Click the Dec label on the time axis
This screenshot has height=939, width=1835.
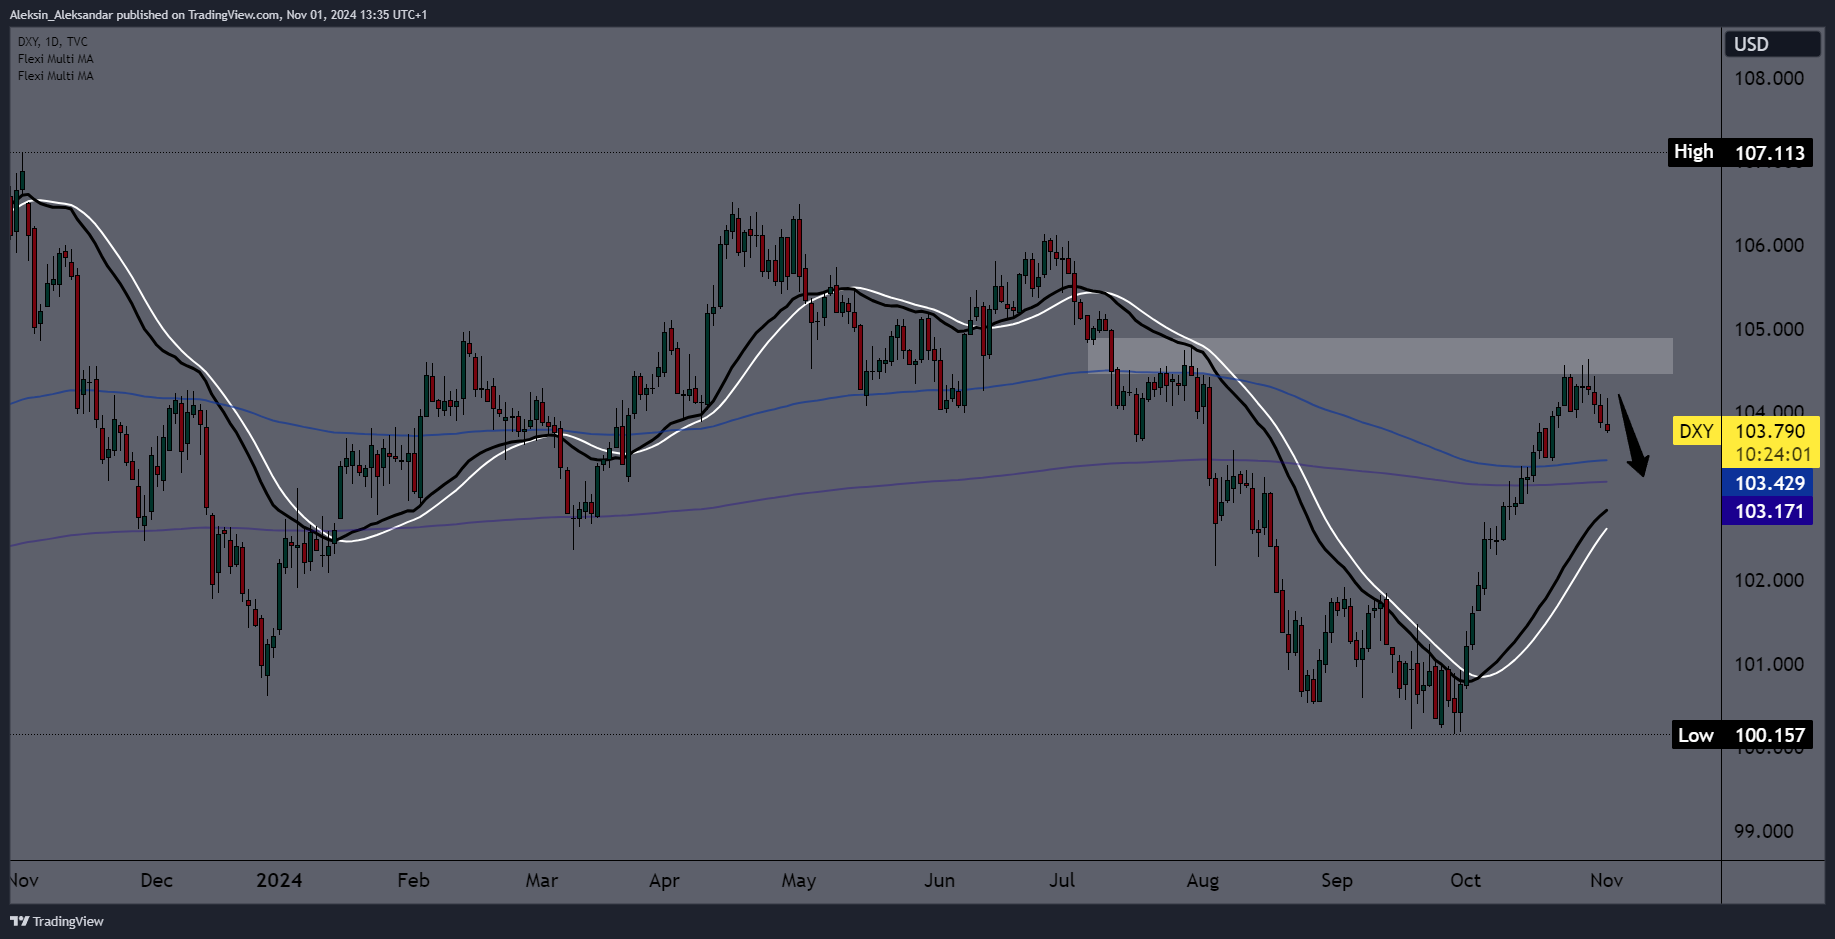[156, 880]
